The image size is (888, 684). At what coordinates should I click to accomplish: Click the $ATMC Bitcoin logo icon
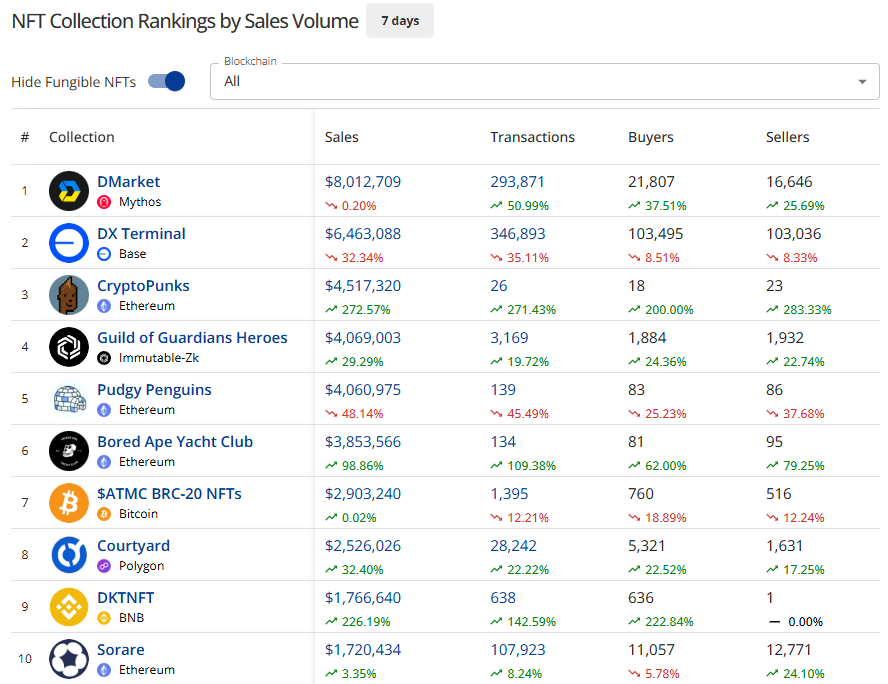point(69,503)
